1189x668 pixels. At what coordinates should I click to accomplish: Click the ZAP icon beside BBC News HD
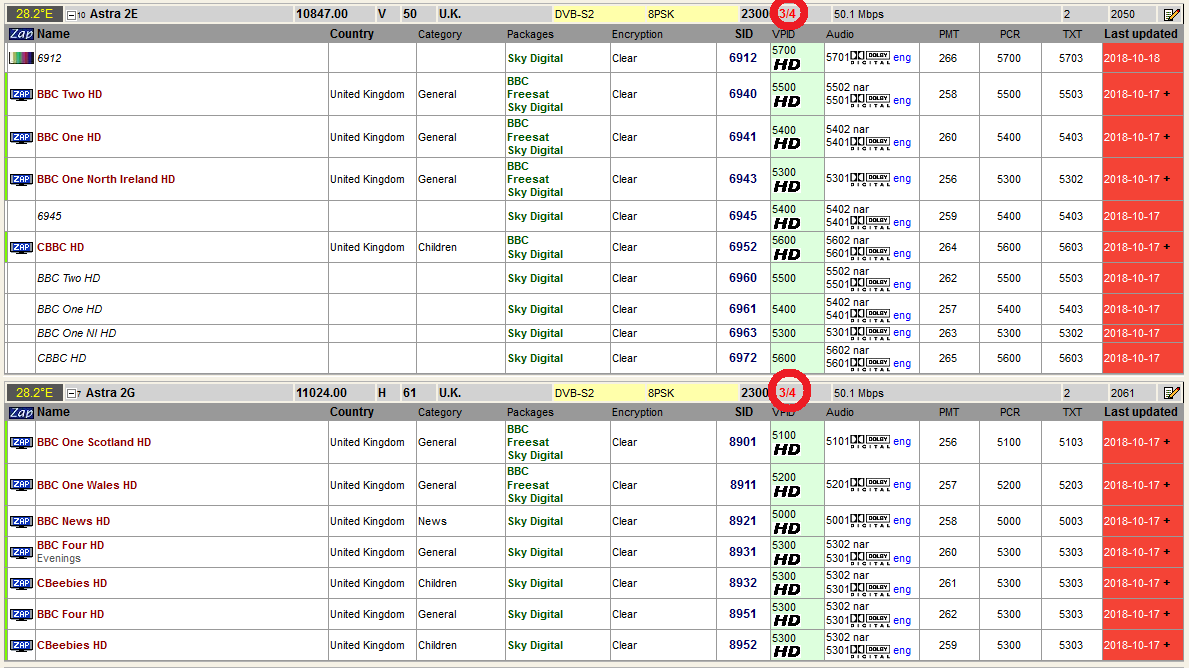21,522
